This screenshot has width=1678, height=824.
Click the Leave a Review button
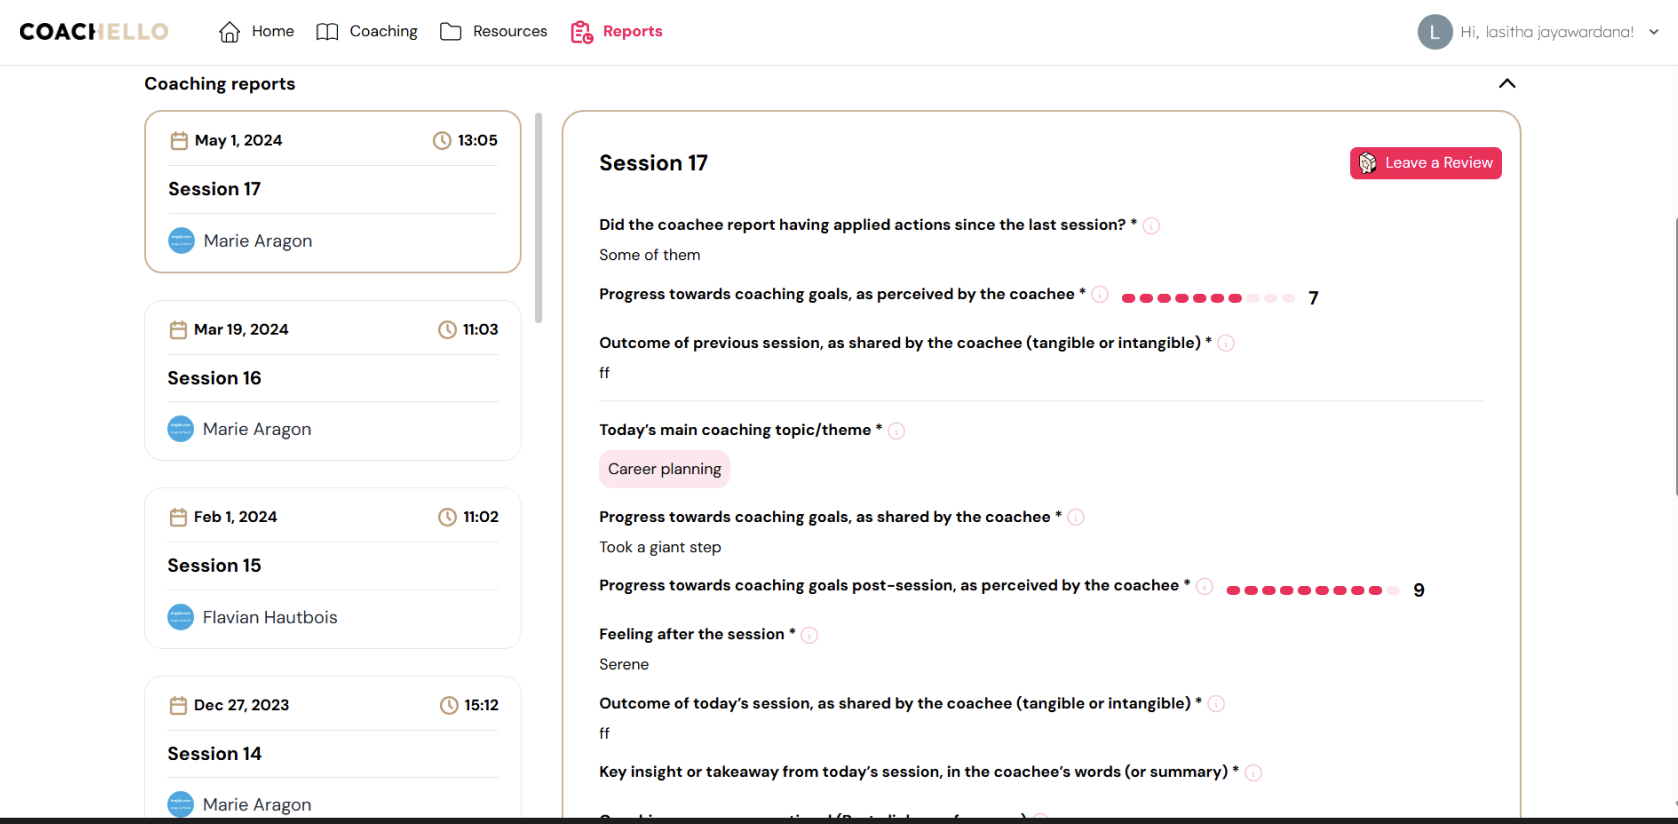1425,163
